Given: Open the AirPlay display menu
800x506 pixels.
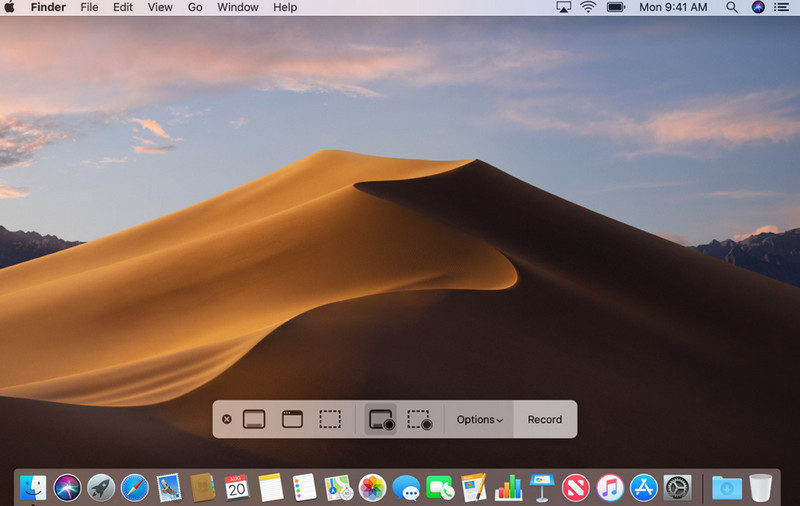Looking at the screenshot, I should pyautogui.click(x=562, y=8).
